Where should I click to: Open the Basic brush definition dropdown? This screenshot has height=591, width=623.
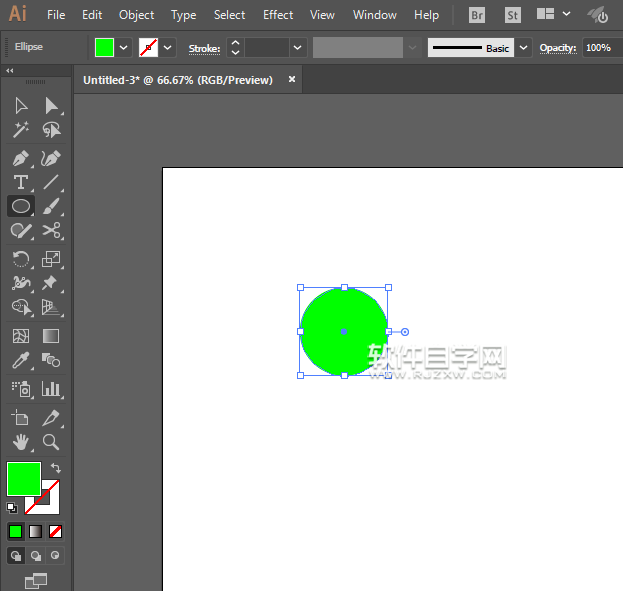click(524, 47)
